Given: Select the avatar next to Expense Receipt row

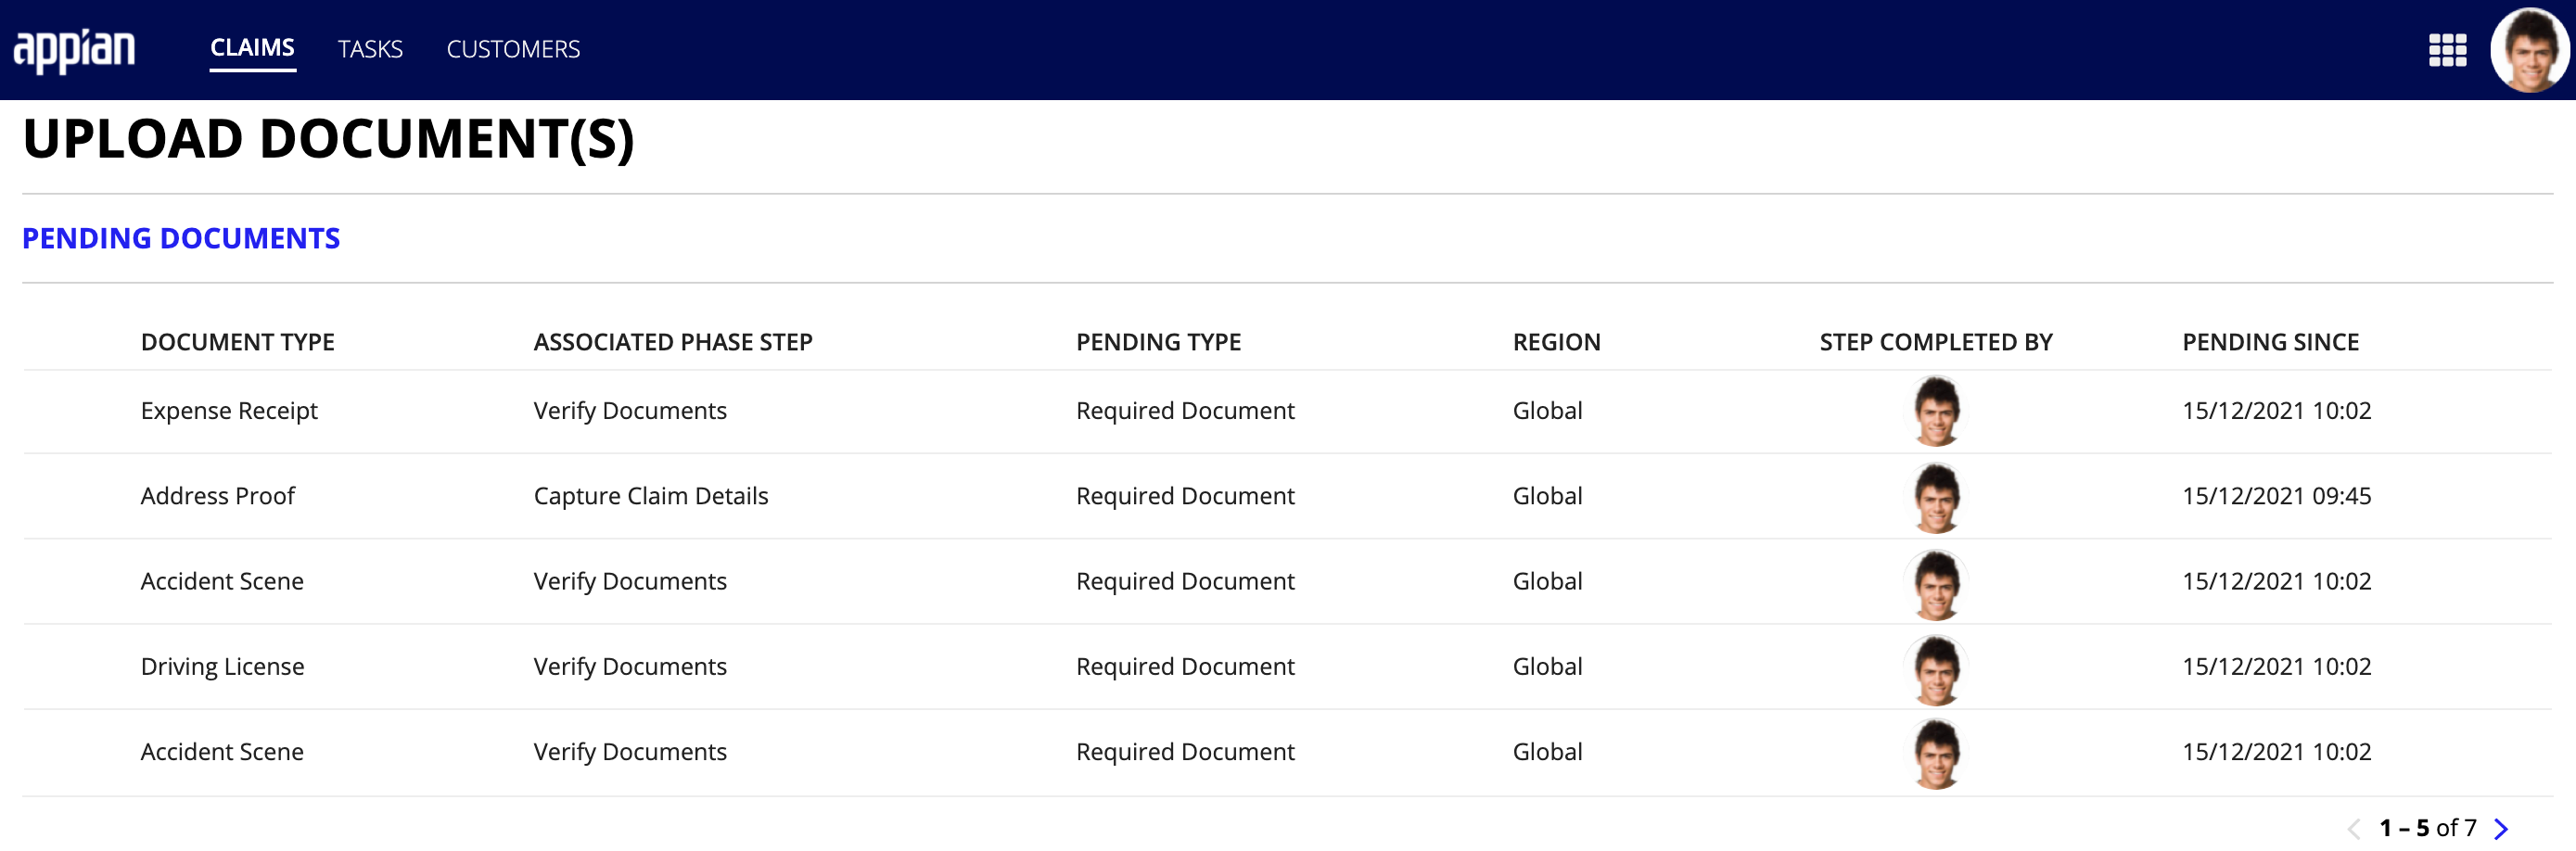Looking at the screenshot, I should 1936,410.
